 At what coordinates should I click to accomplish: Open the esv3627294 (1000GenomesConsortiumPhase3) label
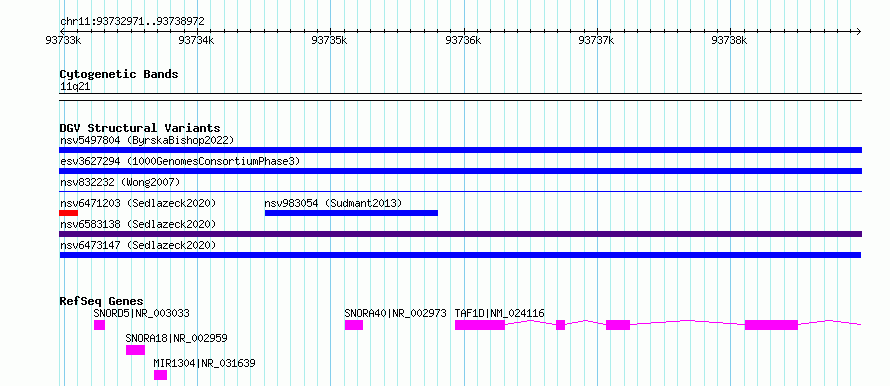tap(180, 161)
